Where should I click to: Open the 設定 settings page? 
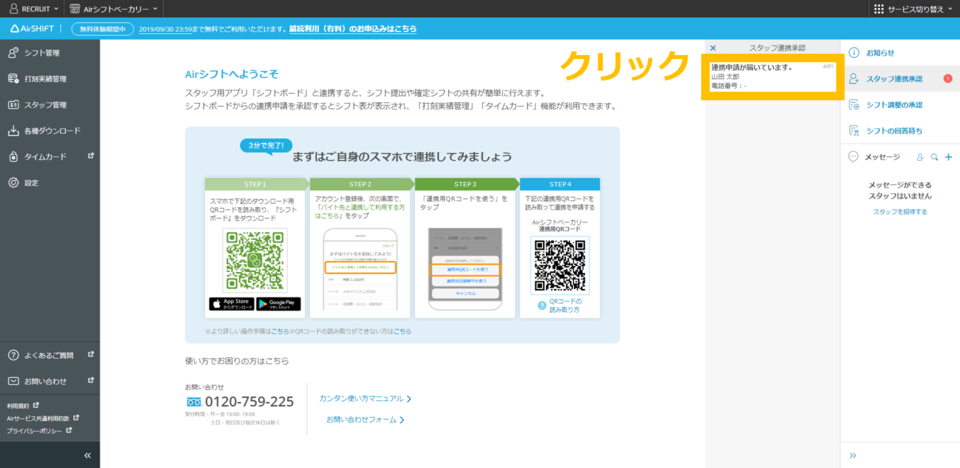tap(32, 183)
